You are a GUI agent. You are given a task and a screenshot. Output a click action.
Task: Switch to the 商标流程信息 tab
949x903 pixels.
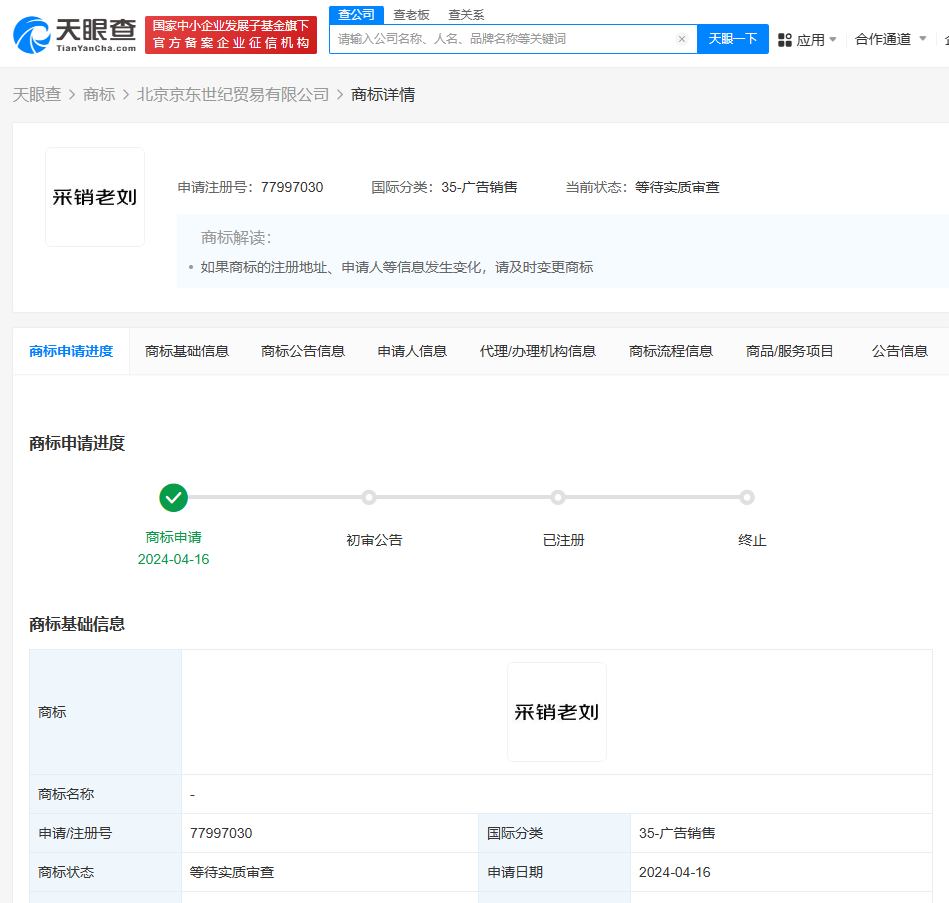click(x=670, y=351)
